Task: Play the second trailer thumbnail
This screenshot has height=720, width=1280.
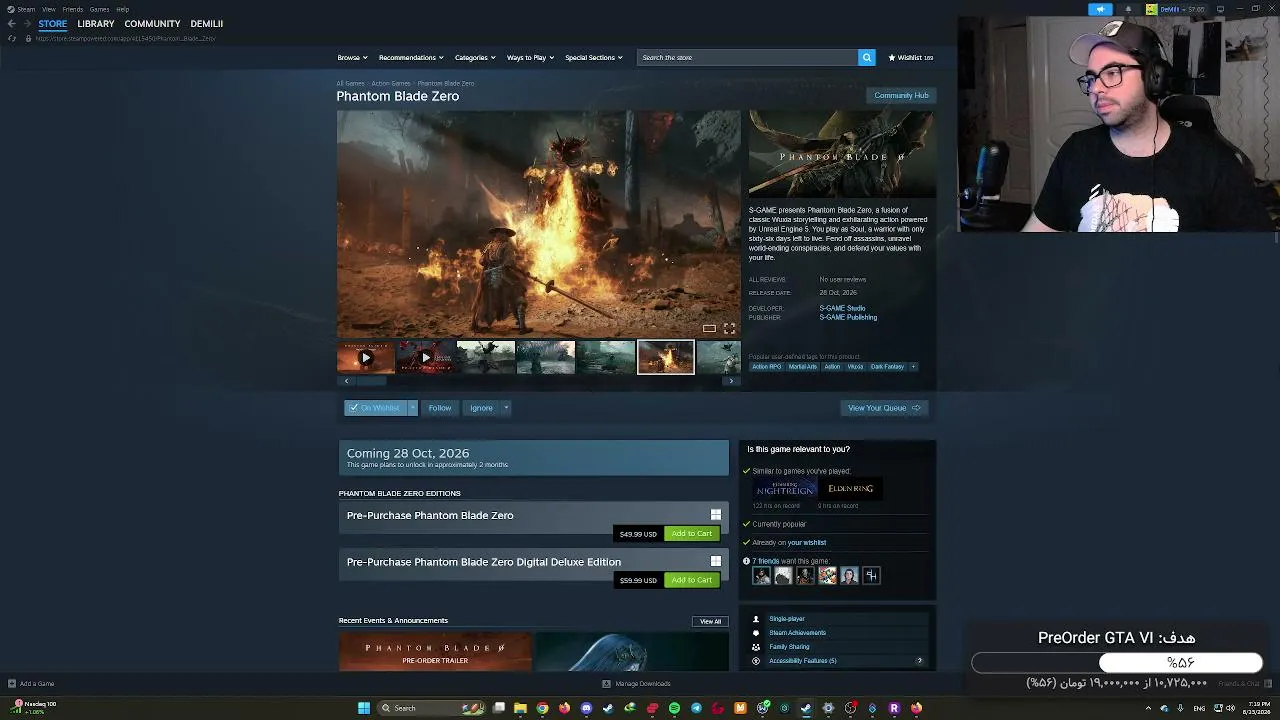Action: point(426,357)
